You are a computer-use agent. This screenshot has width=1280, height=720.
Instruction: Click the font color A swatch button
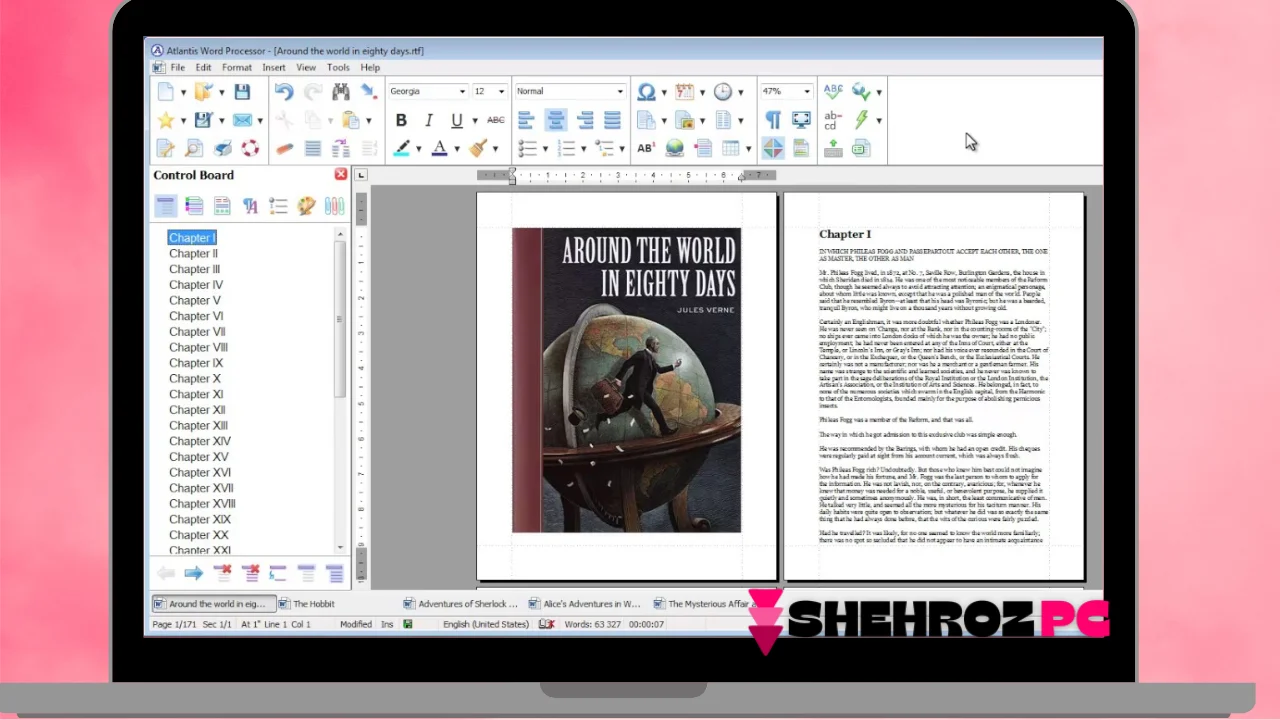(x=439, y=148)
